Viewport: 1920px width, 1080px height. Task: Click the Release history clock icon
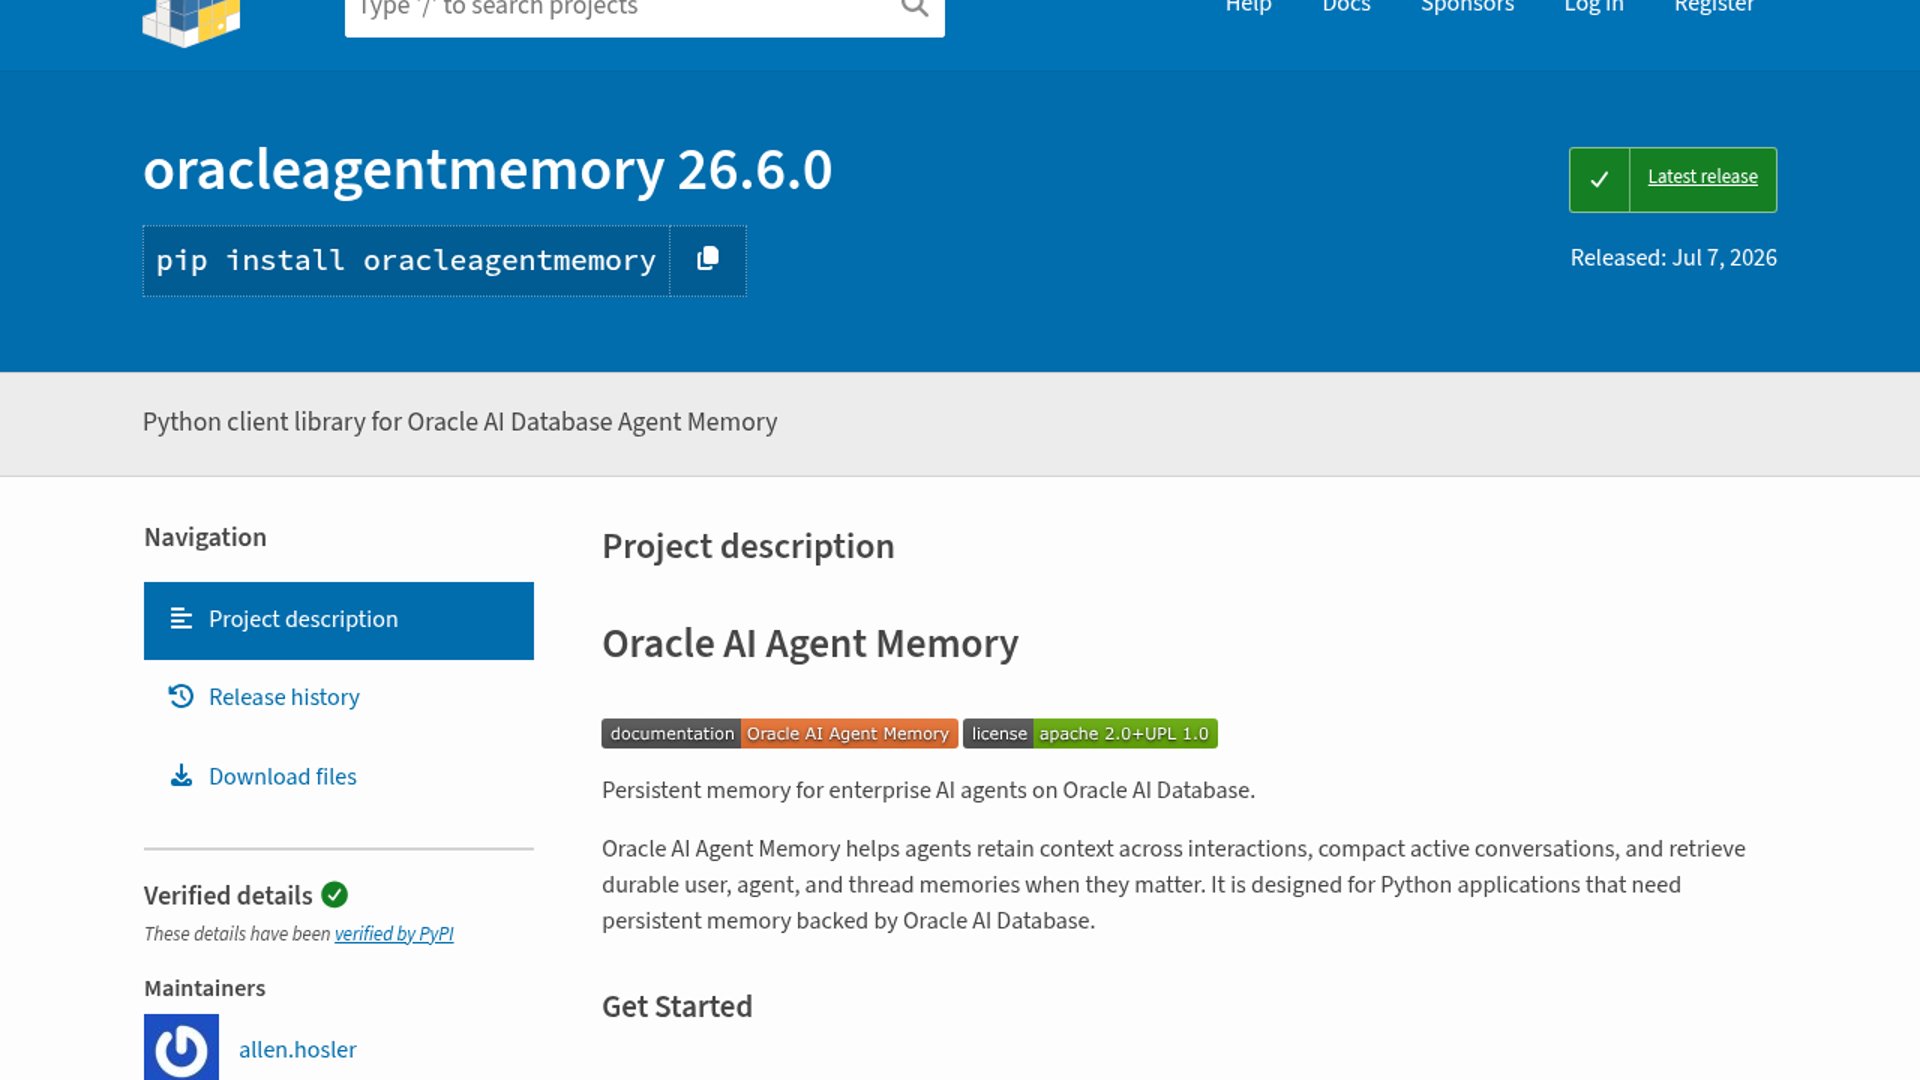tap(181, 696)
